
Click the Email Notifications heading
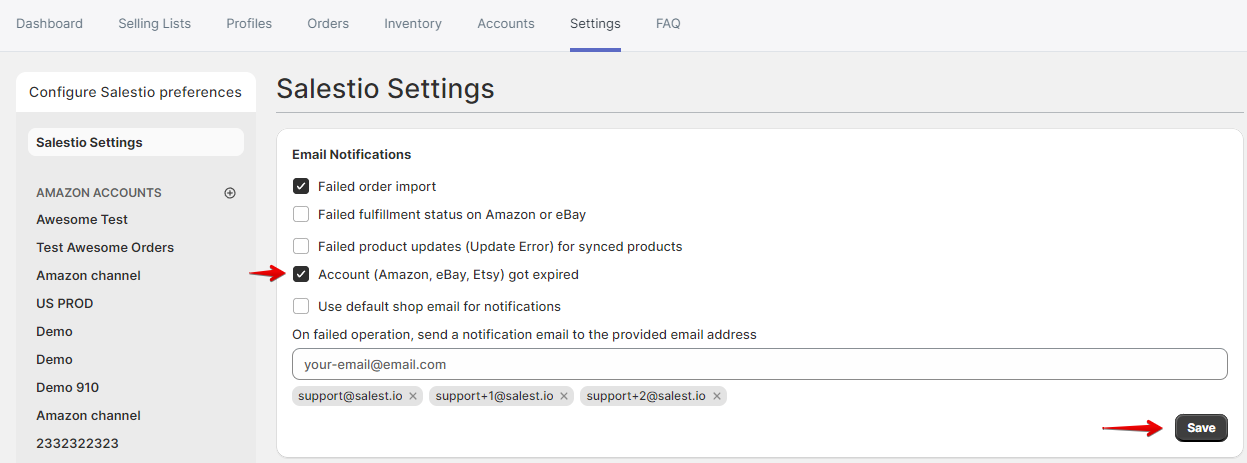coord(352,155)
